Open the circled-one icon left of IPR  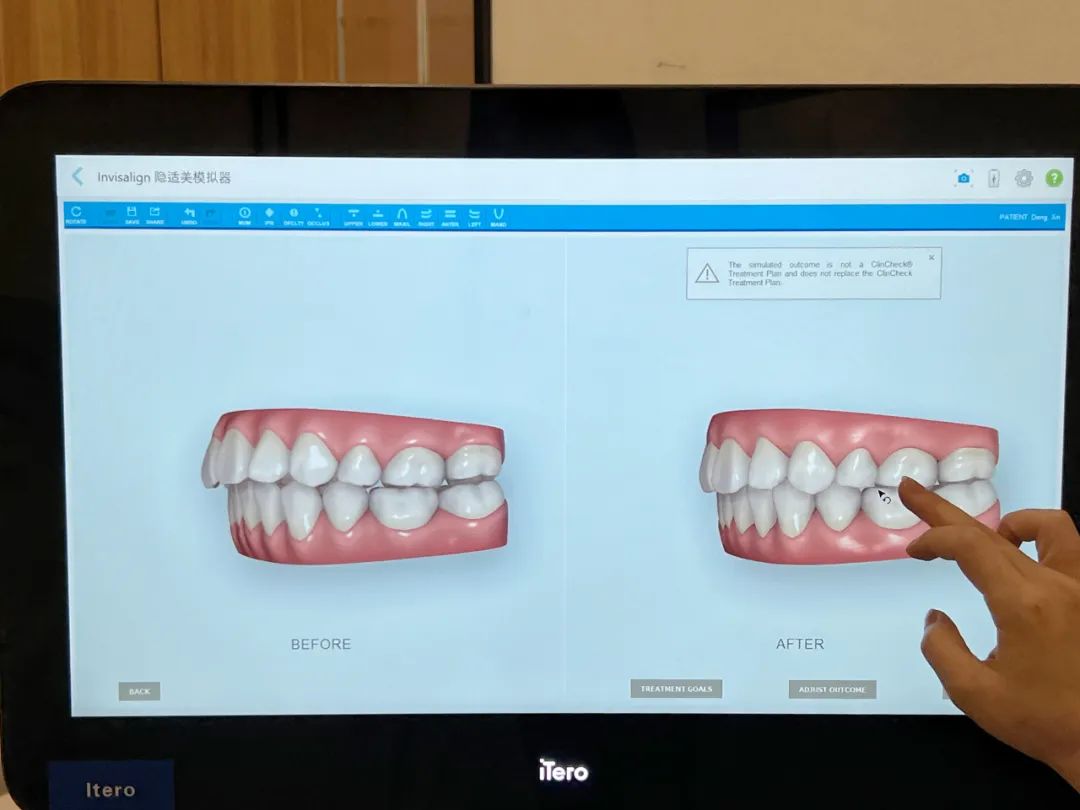tap(245, 216)
